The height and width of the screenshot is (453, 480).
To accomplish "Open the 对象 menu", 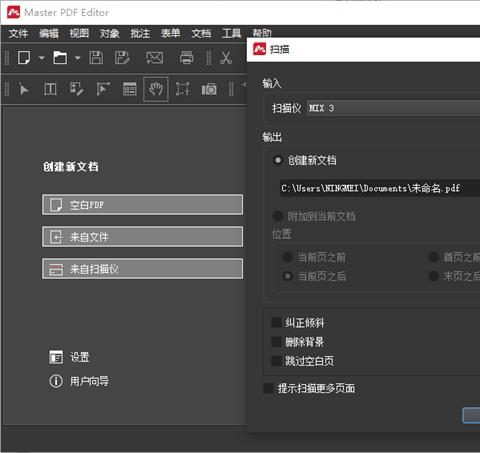I will (x=110, y=33).
